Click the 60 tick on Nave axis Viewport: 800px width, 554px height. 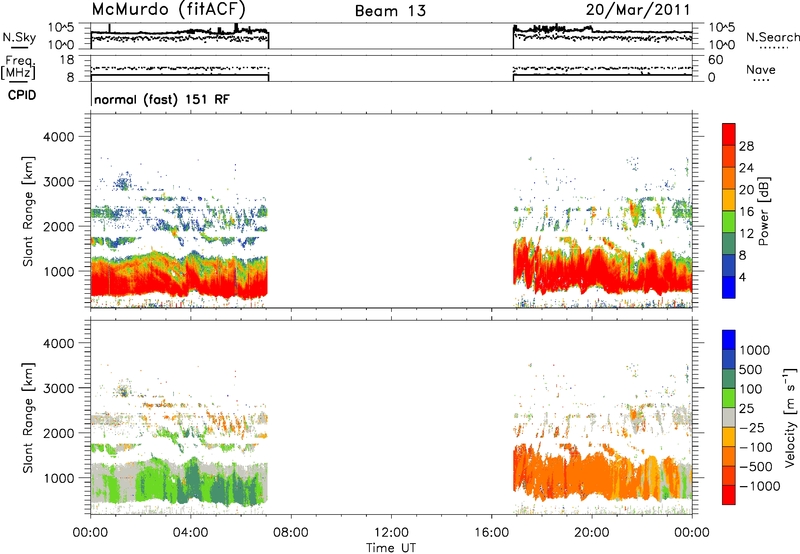click(x=715, y=60)
